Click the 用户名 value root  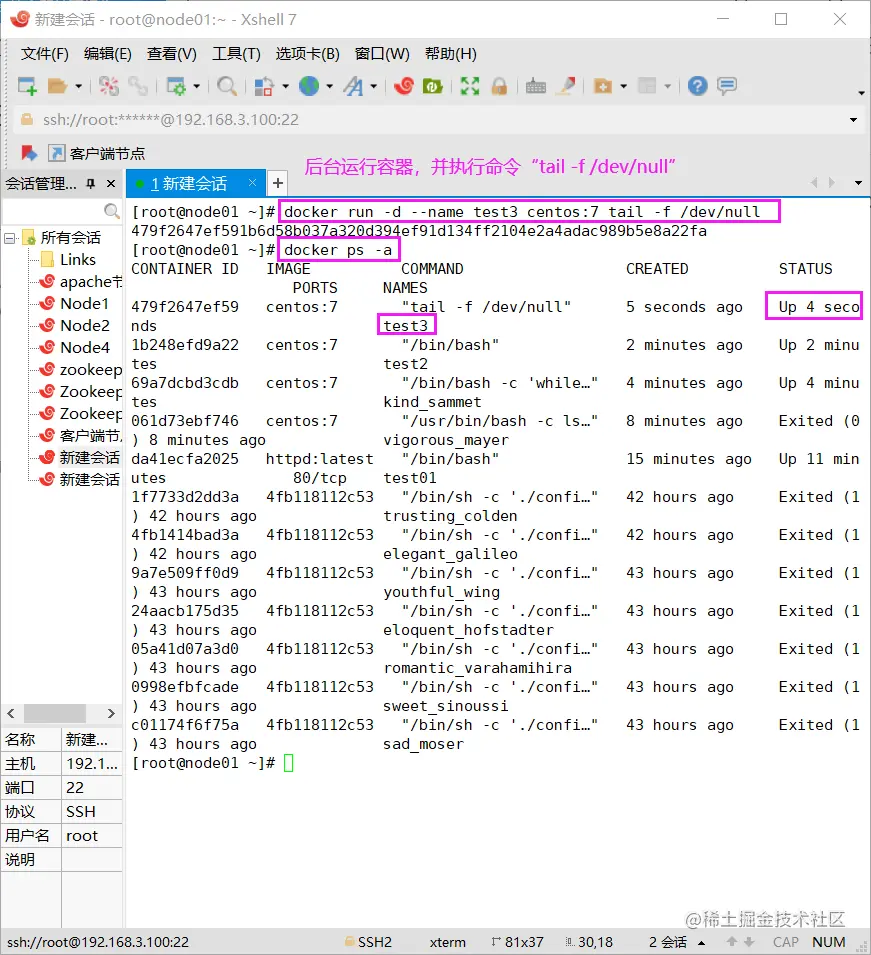92,836
